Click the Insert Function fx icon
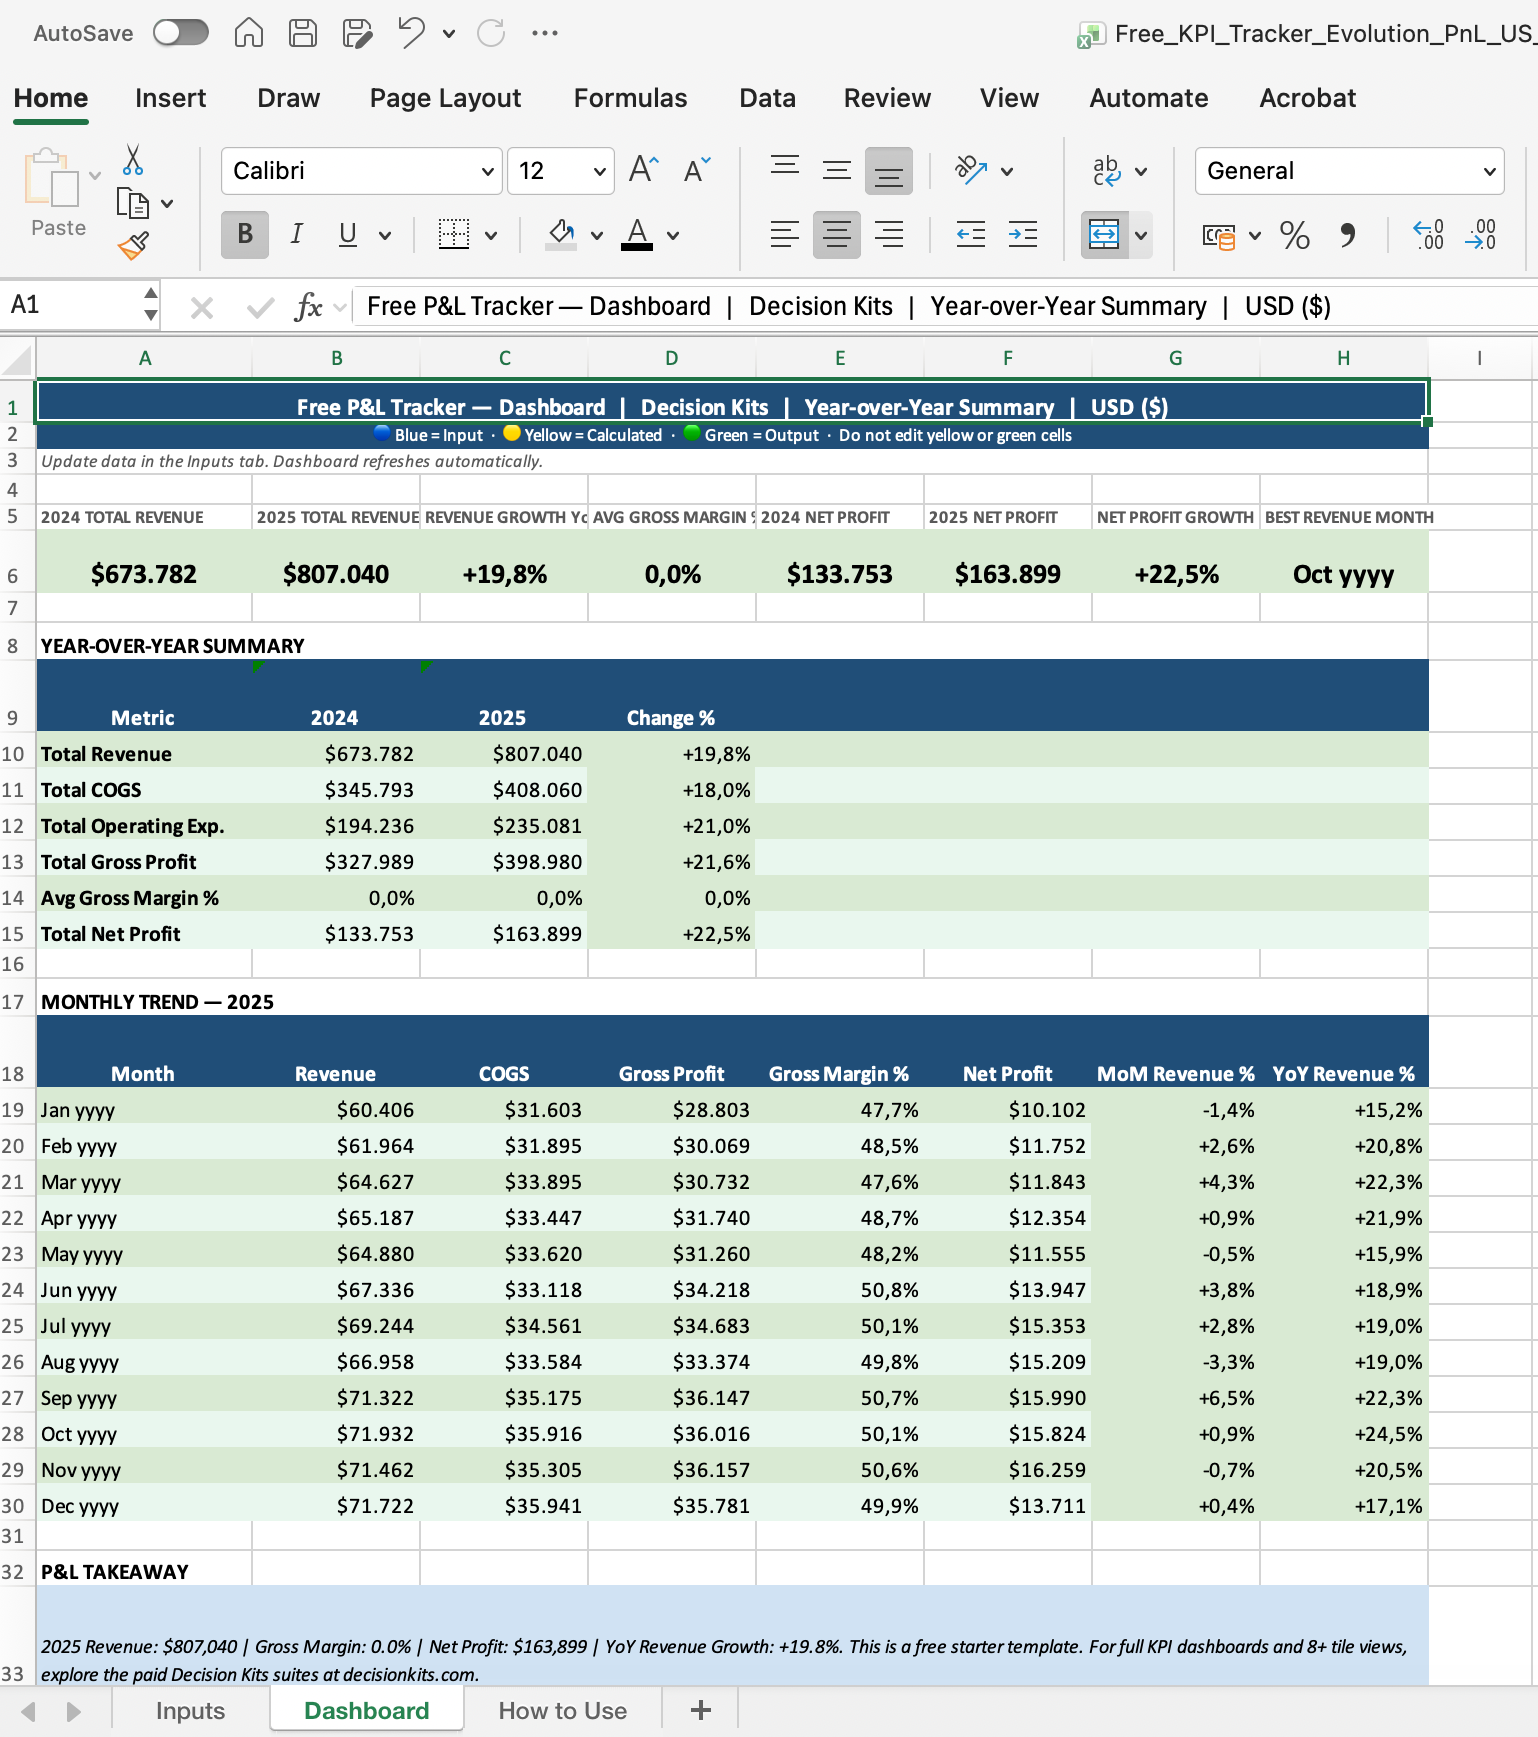Image resolution: width=1538 pixels, height=1737 pixels. click(x=308, y=307)
